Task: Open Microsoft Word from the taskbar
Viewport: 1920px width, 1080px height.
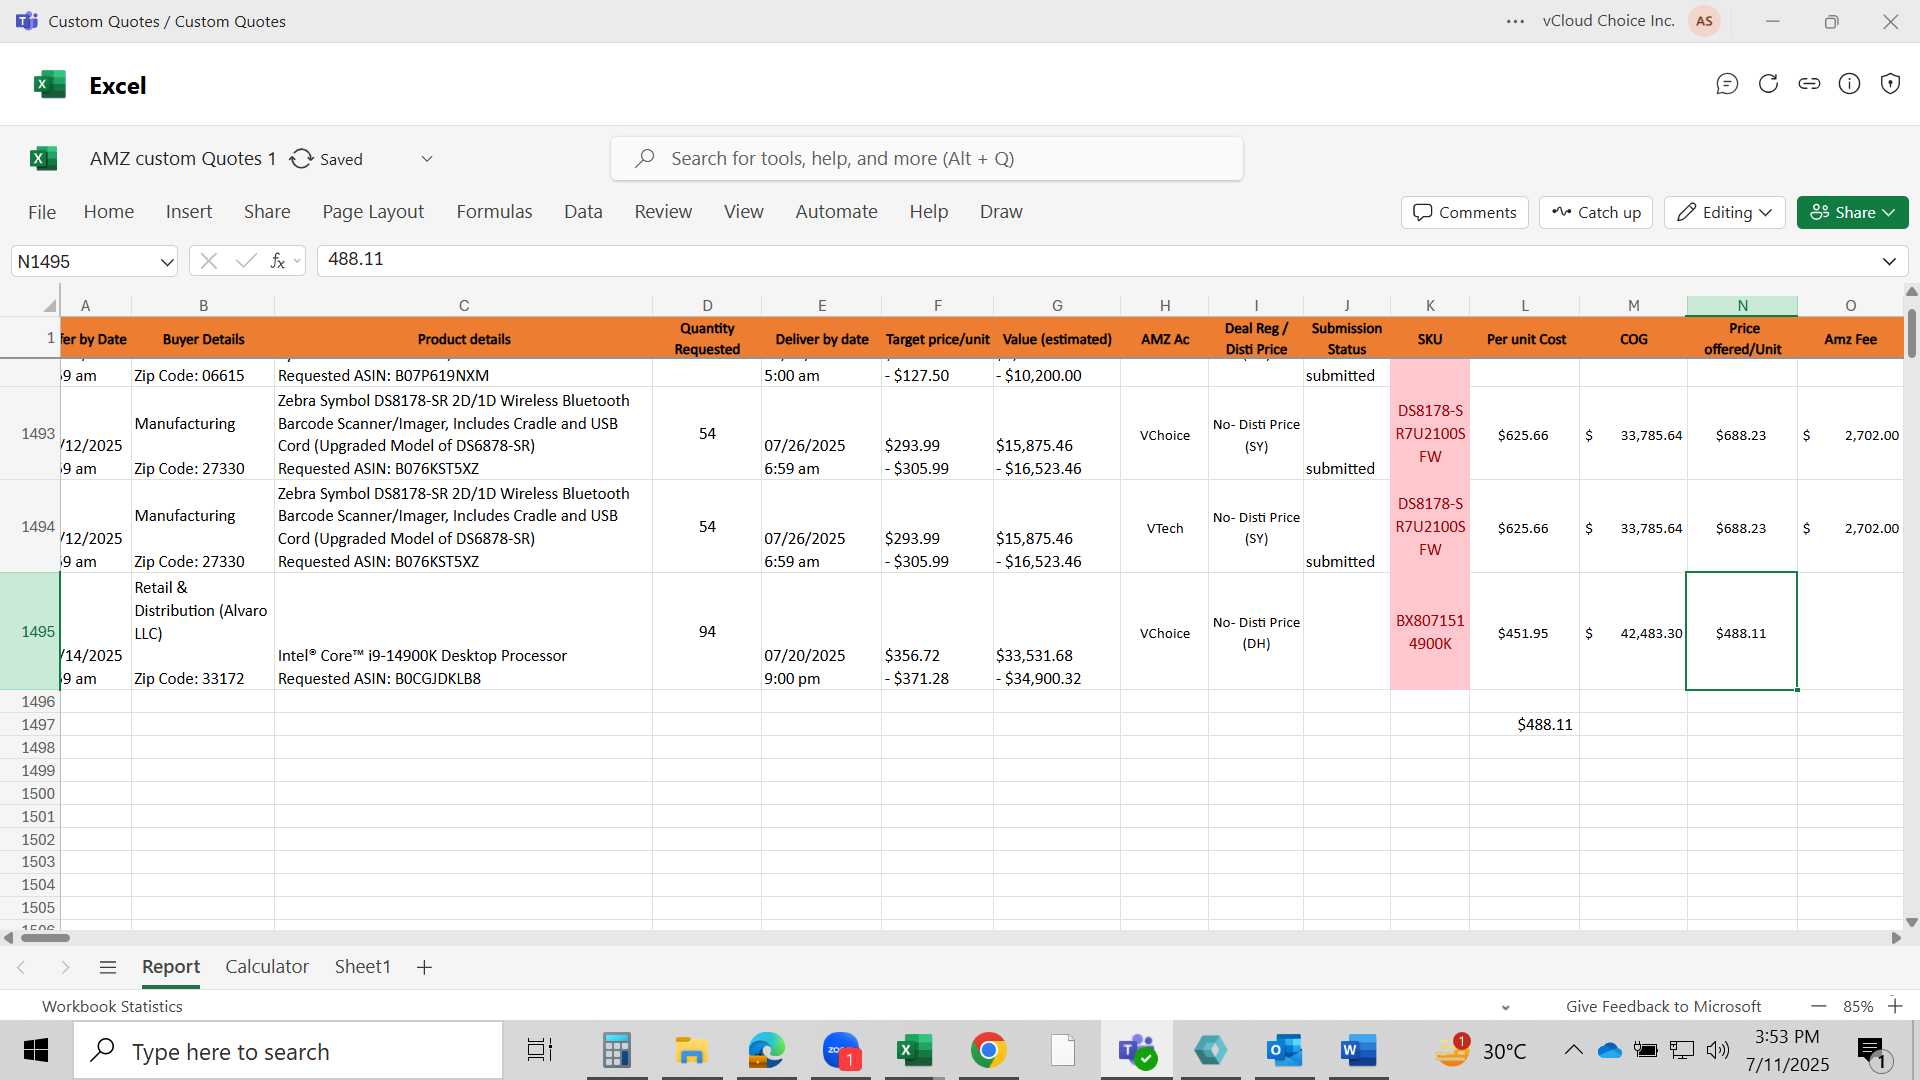Action: pos(1358,1051)
